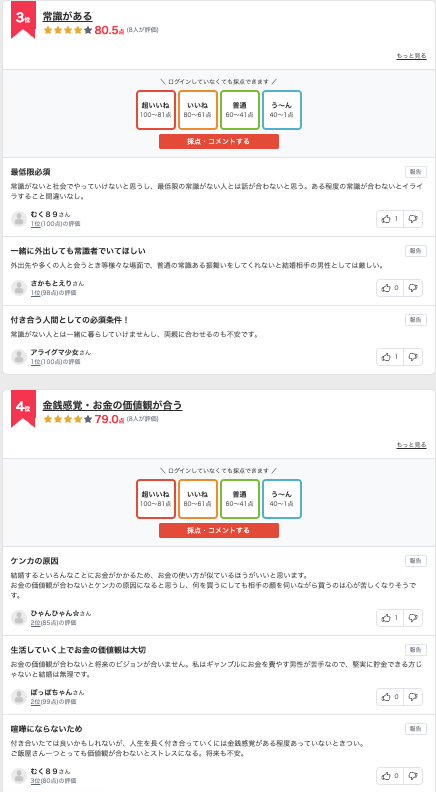Click the 3位 rank ribbon badge
Screen dimensions: 436x792
(23, 19)
